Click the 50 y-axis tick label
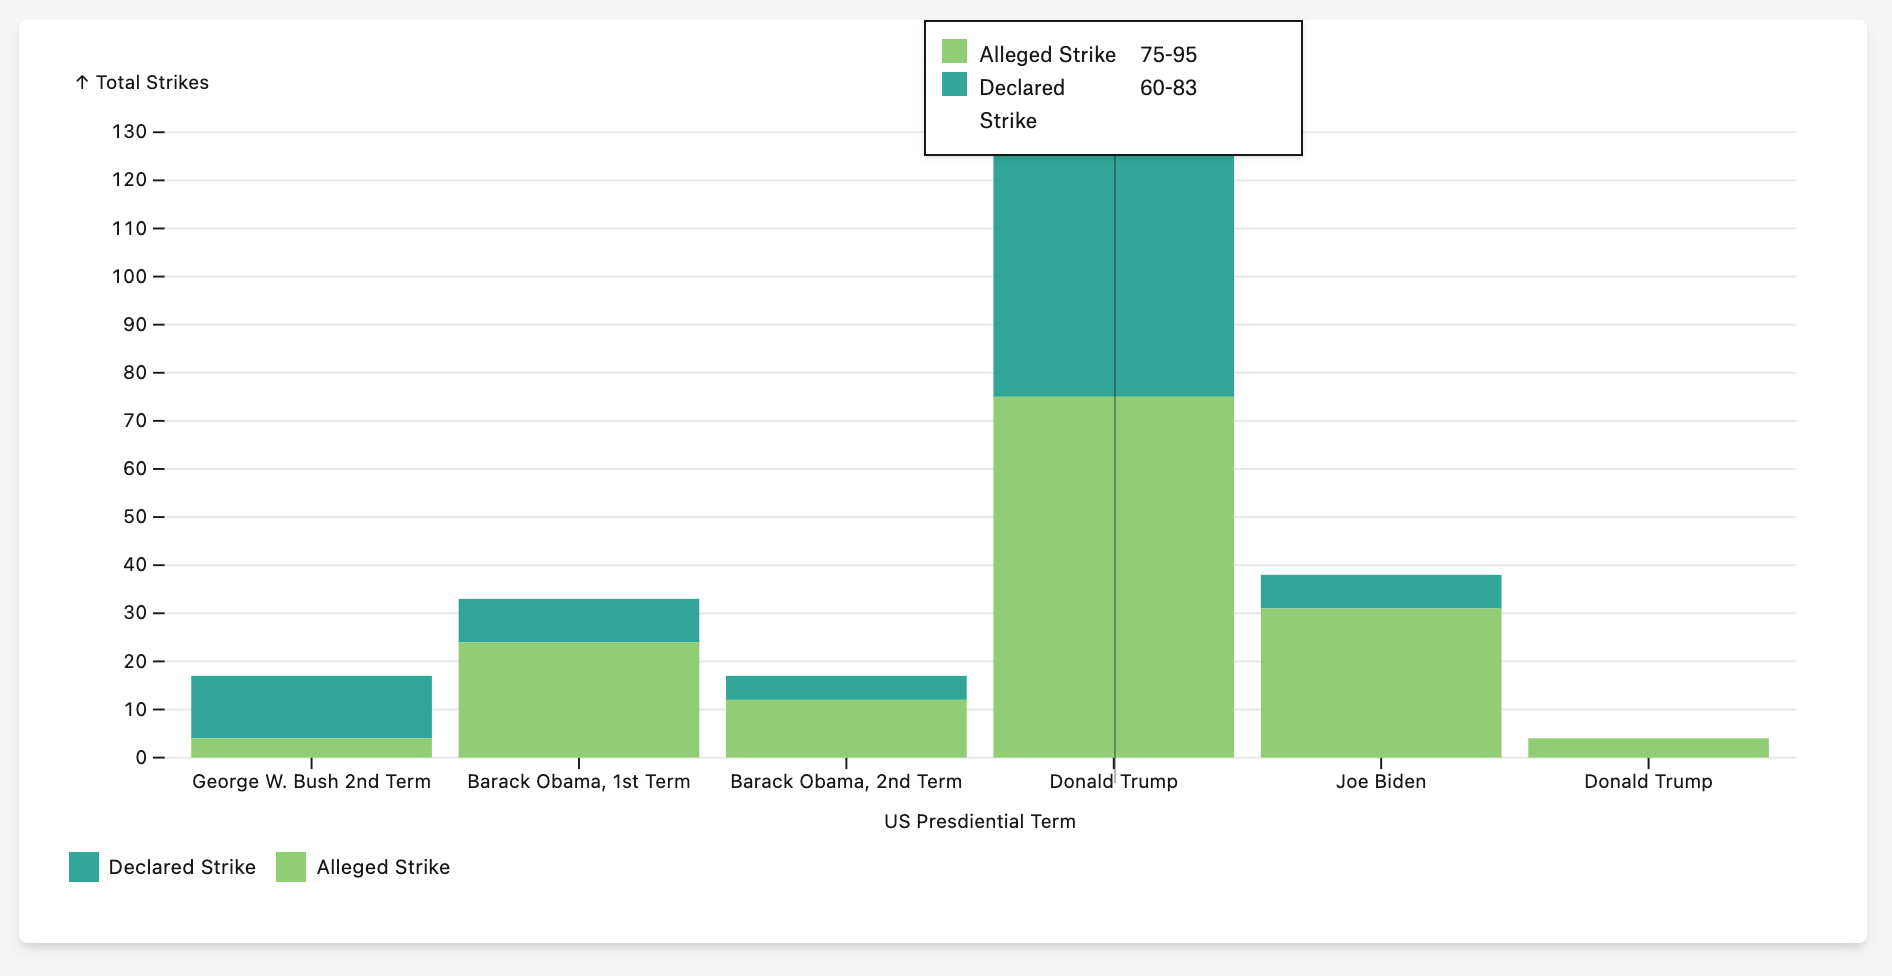Viewport: 1892px width, 976px height. 135,516
